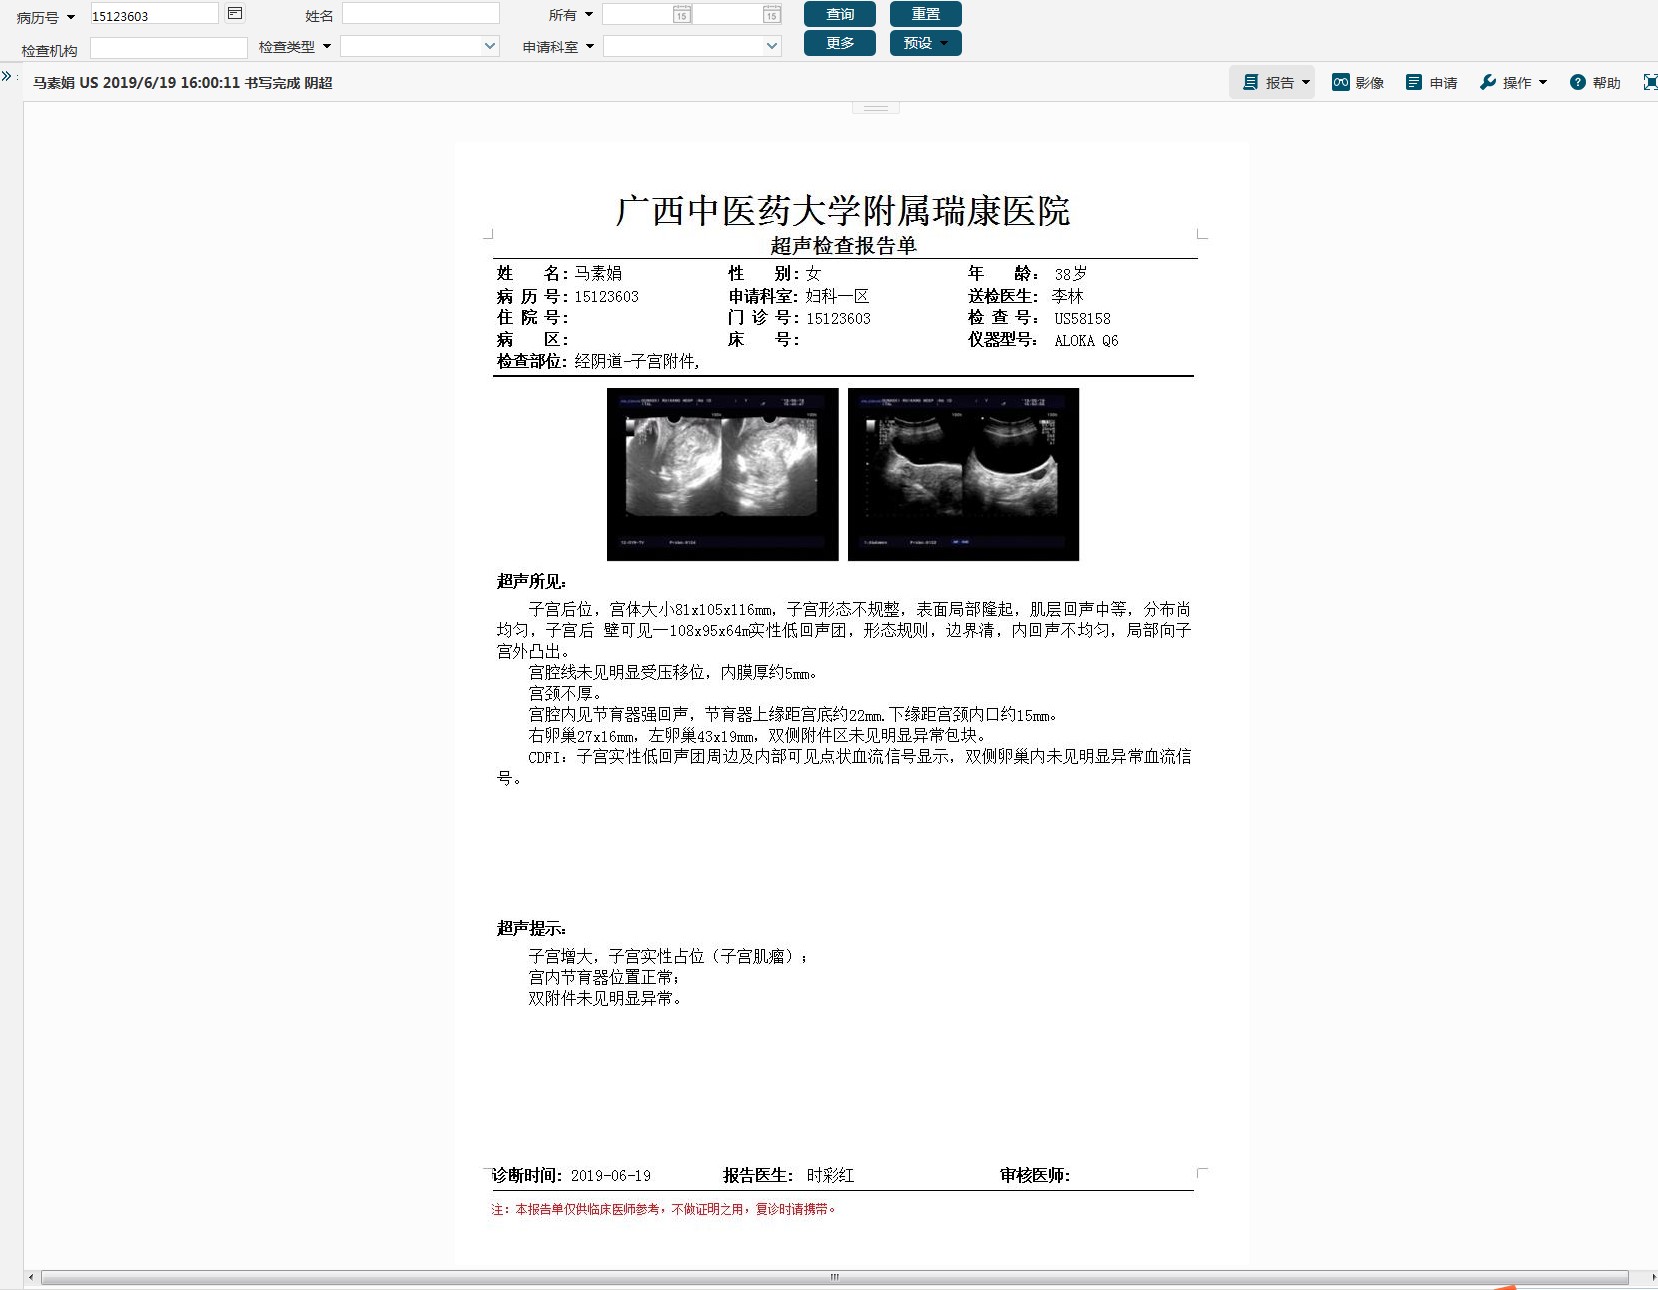Open the 操作 operations dropdown menu
The width and height of the screenshot is (1658, 1290).
click(1514, 83)
